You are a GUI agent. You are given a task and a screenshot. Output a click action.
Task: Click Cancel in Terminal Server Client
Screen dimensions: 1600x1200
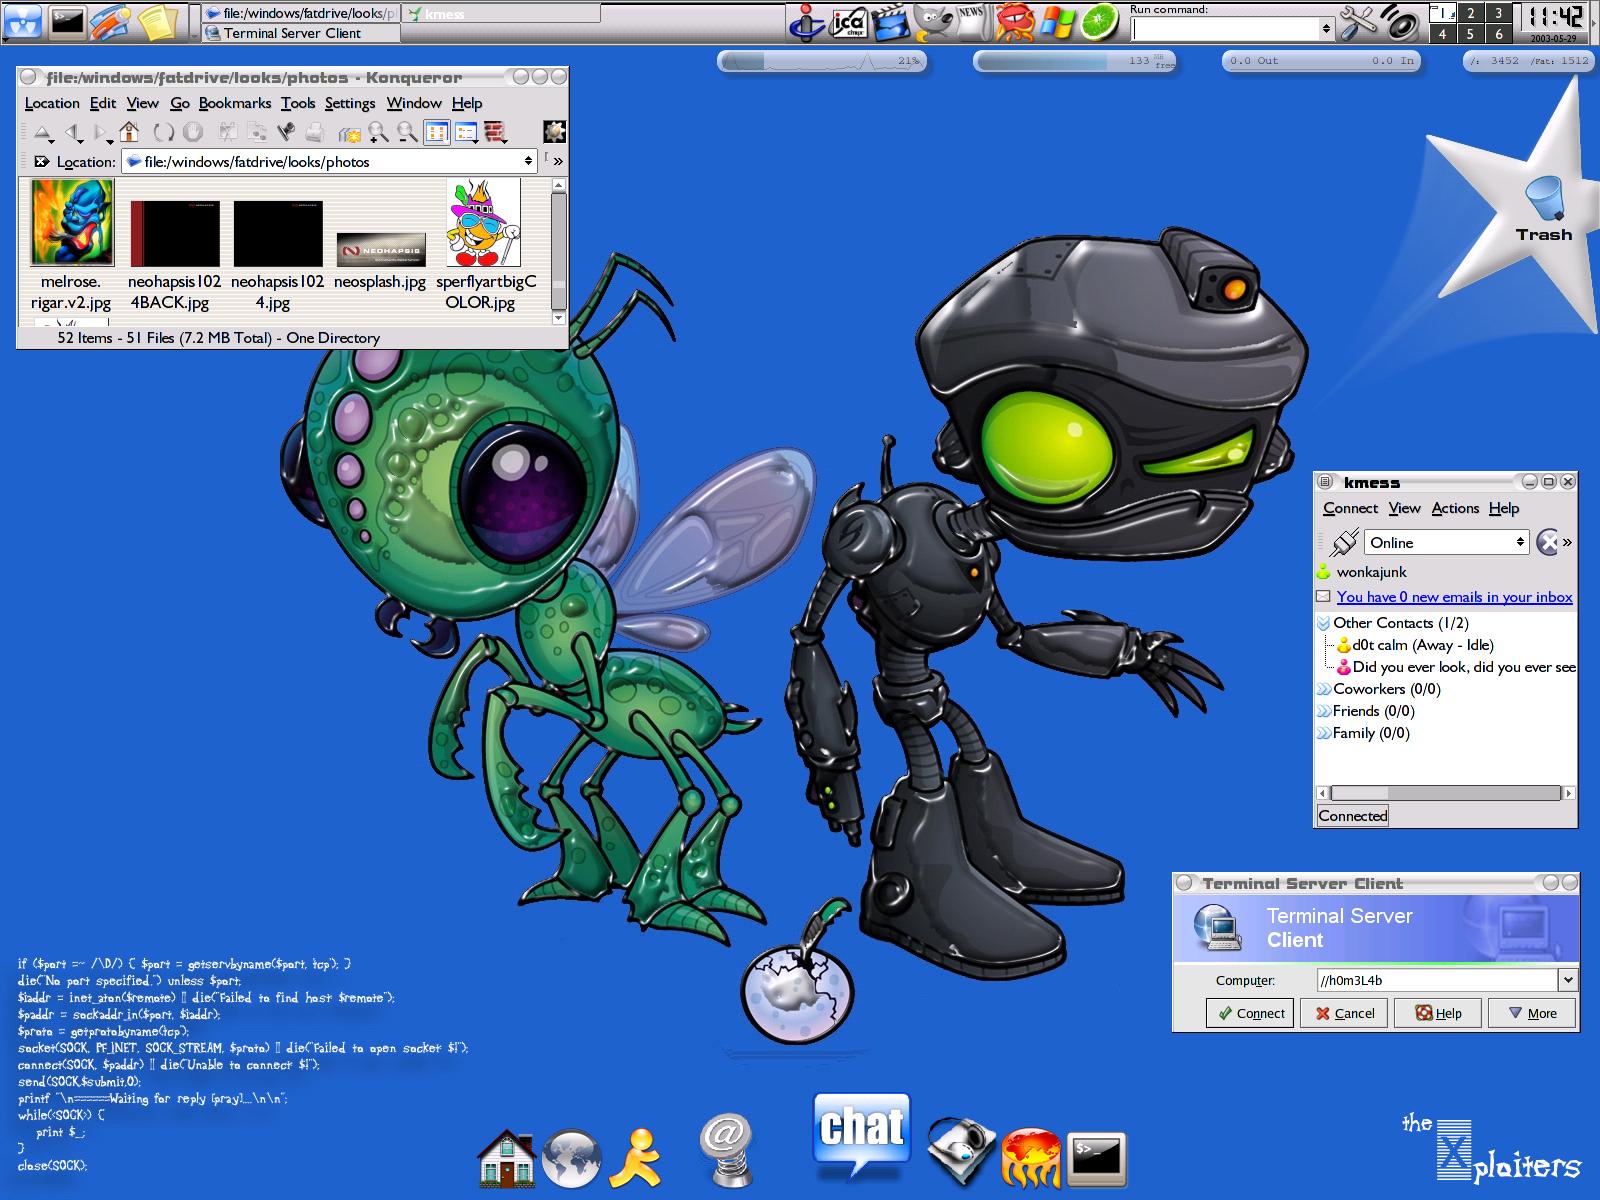pyautogui.click(x=1344, y=1013)
